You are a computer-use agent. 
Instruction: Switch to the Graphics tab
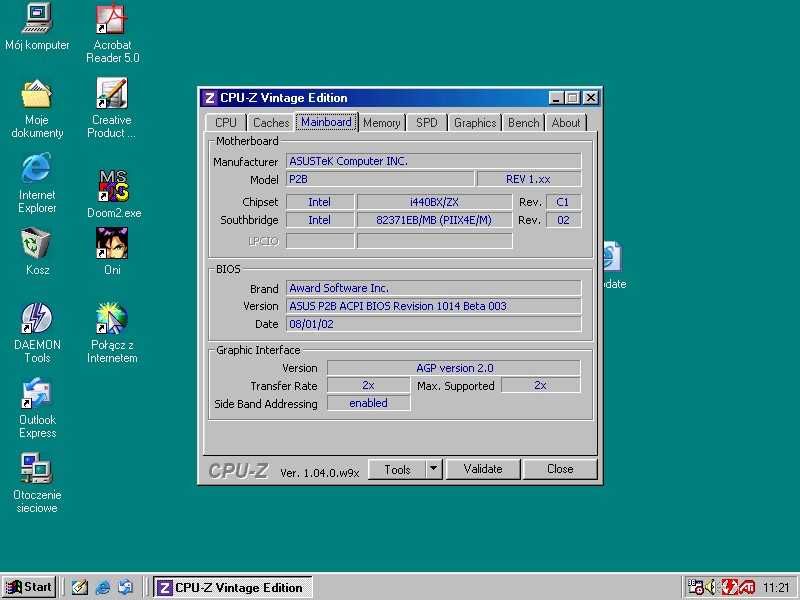coord(475,123)
